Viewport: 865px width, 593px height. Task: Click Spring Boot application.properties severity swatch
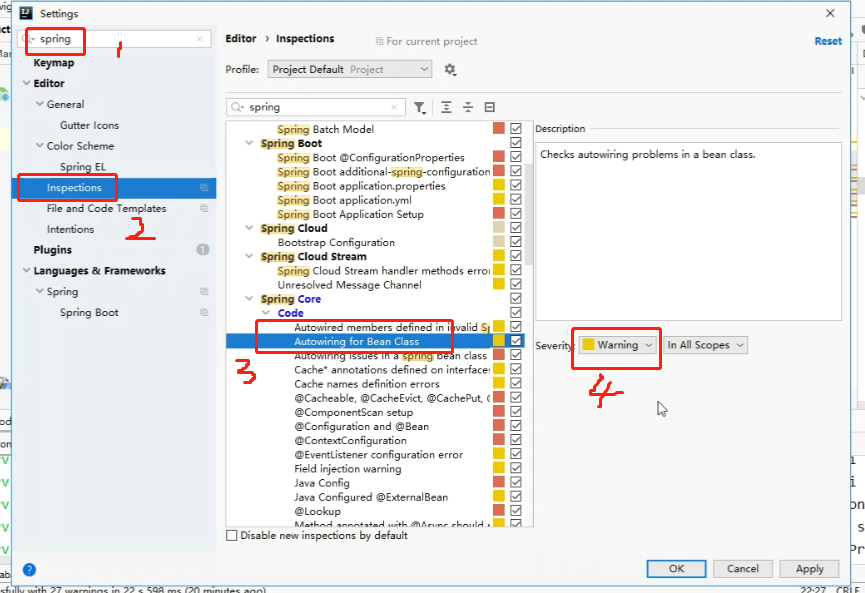pyautogui.click(x=499, y=185)
